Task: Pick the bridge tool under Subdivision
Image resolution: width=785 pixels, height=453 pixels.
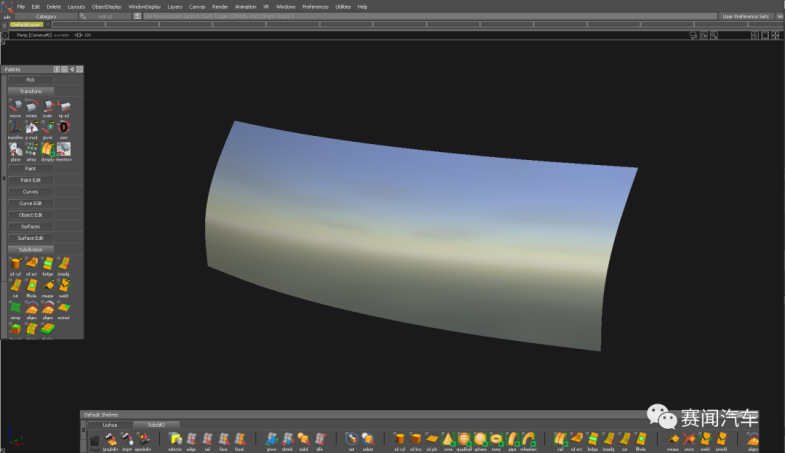Action: 47,264
